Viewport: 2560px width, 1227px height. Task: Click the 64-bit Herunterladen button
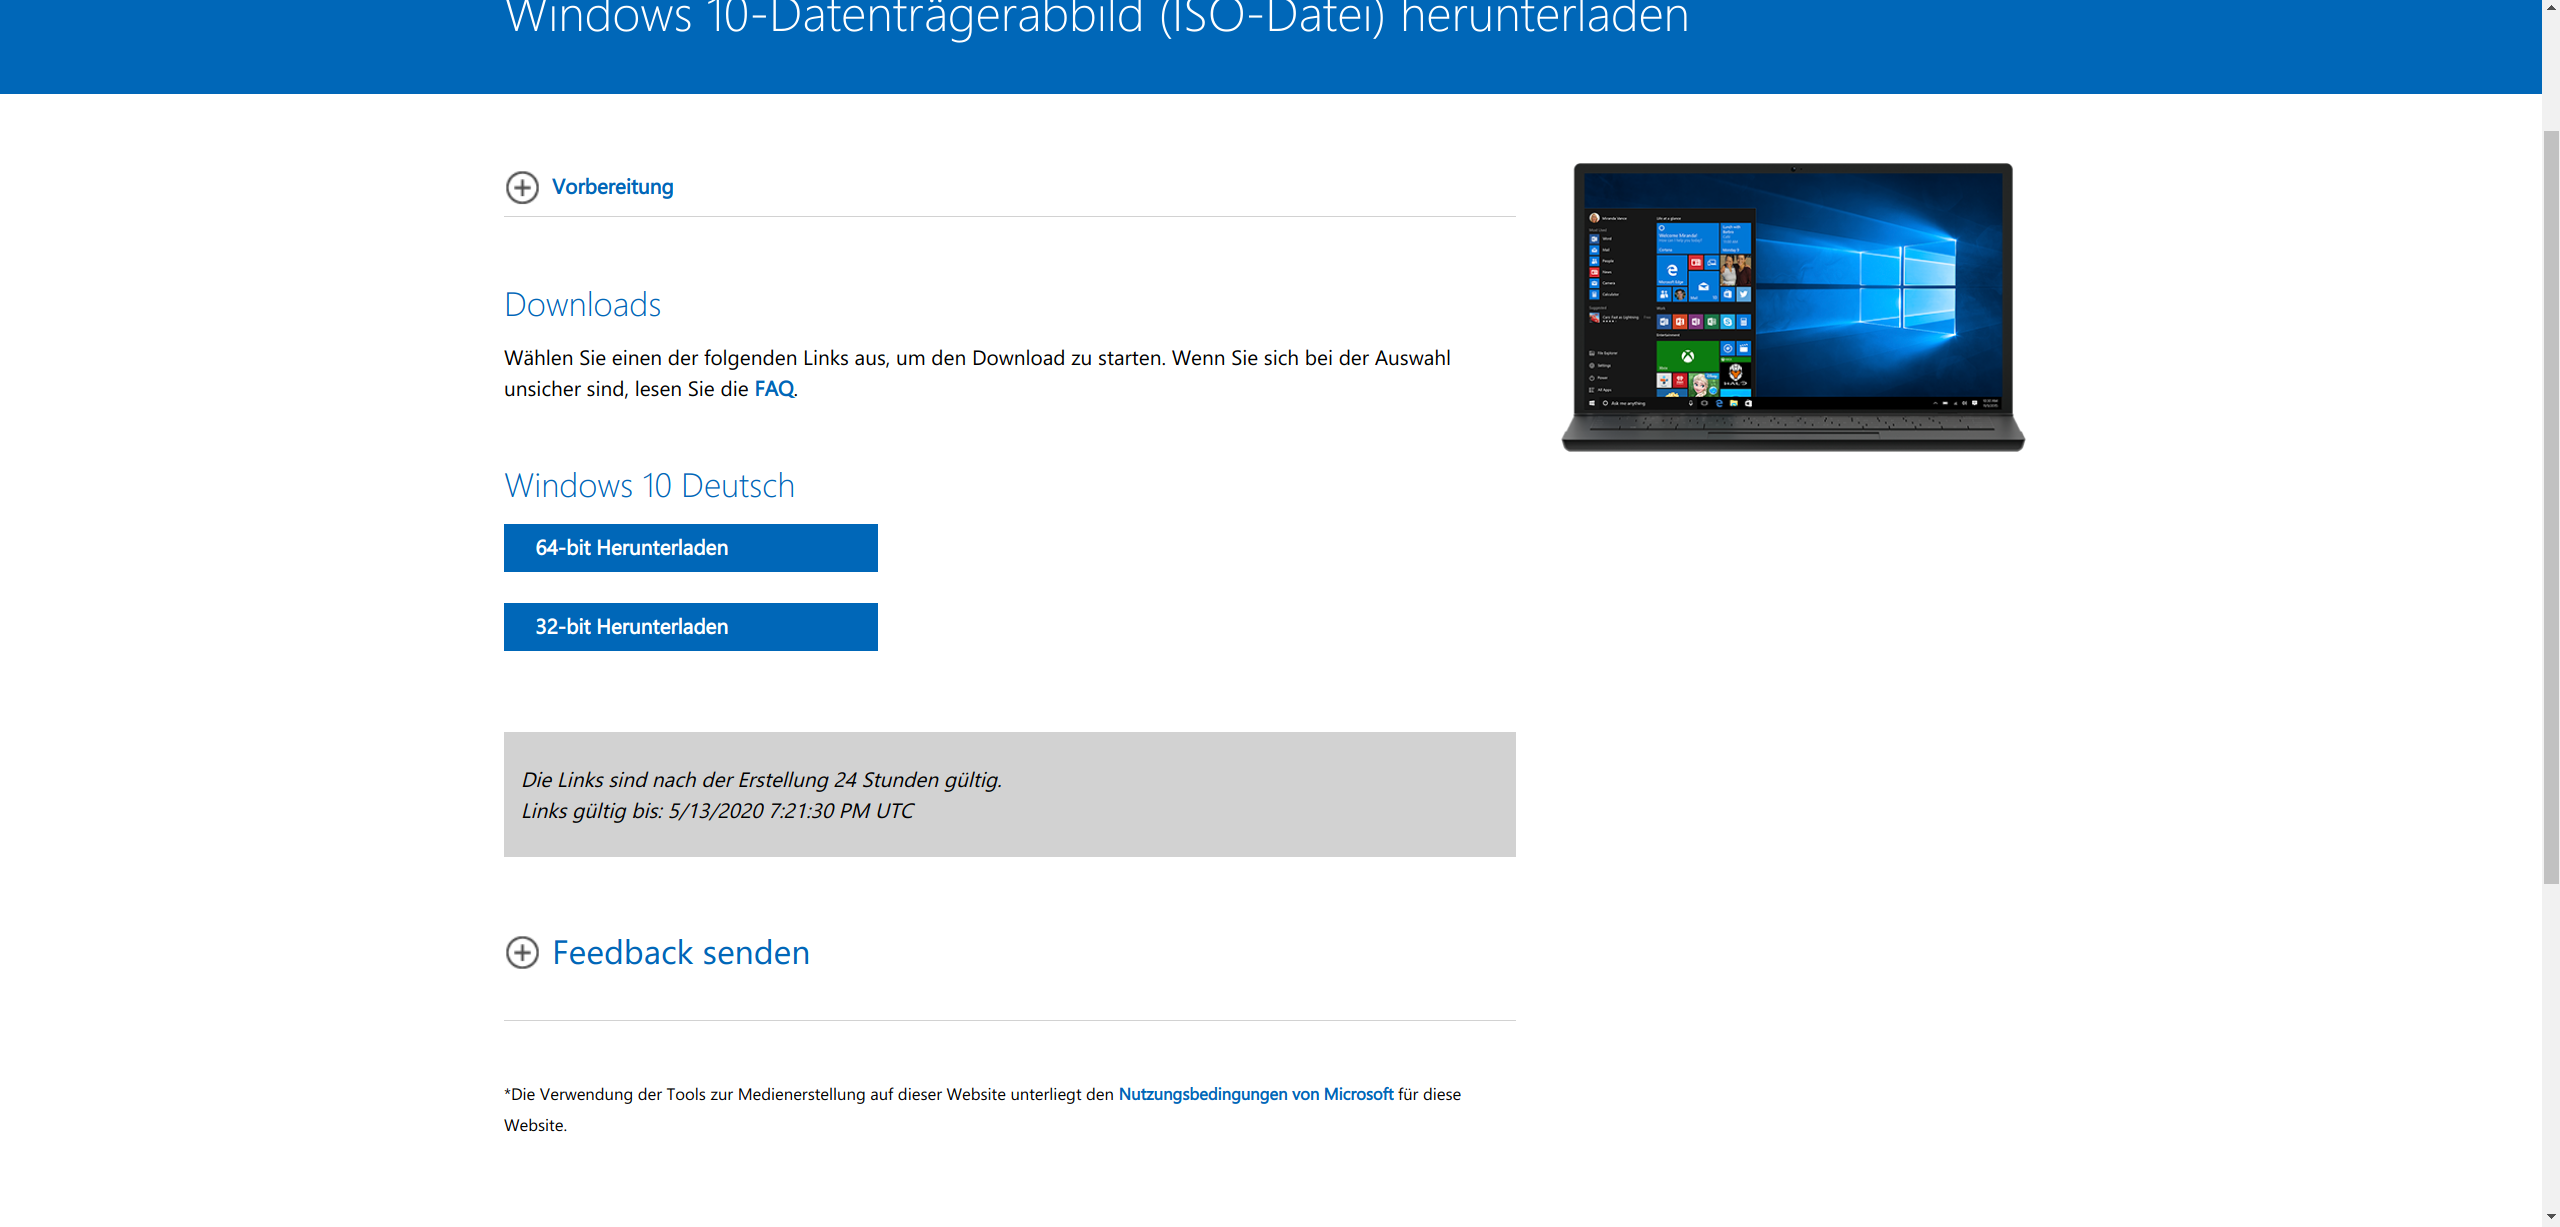click(x=690, y=548)
